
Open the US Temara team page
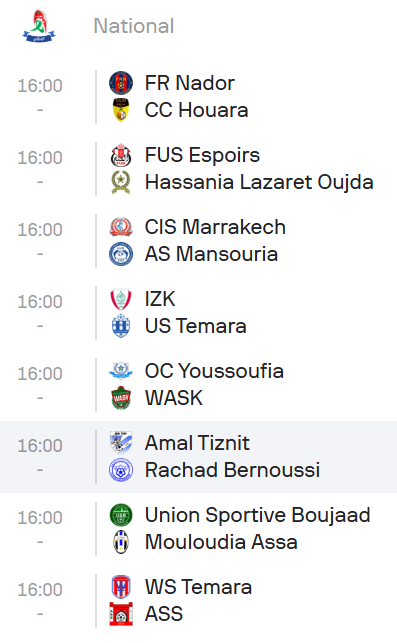click(x=196, y=326)
